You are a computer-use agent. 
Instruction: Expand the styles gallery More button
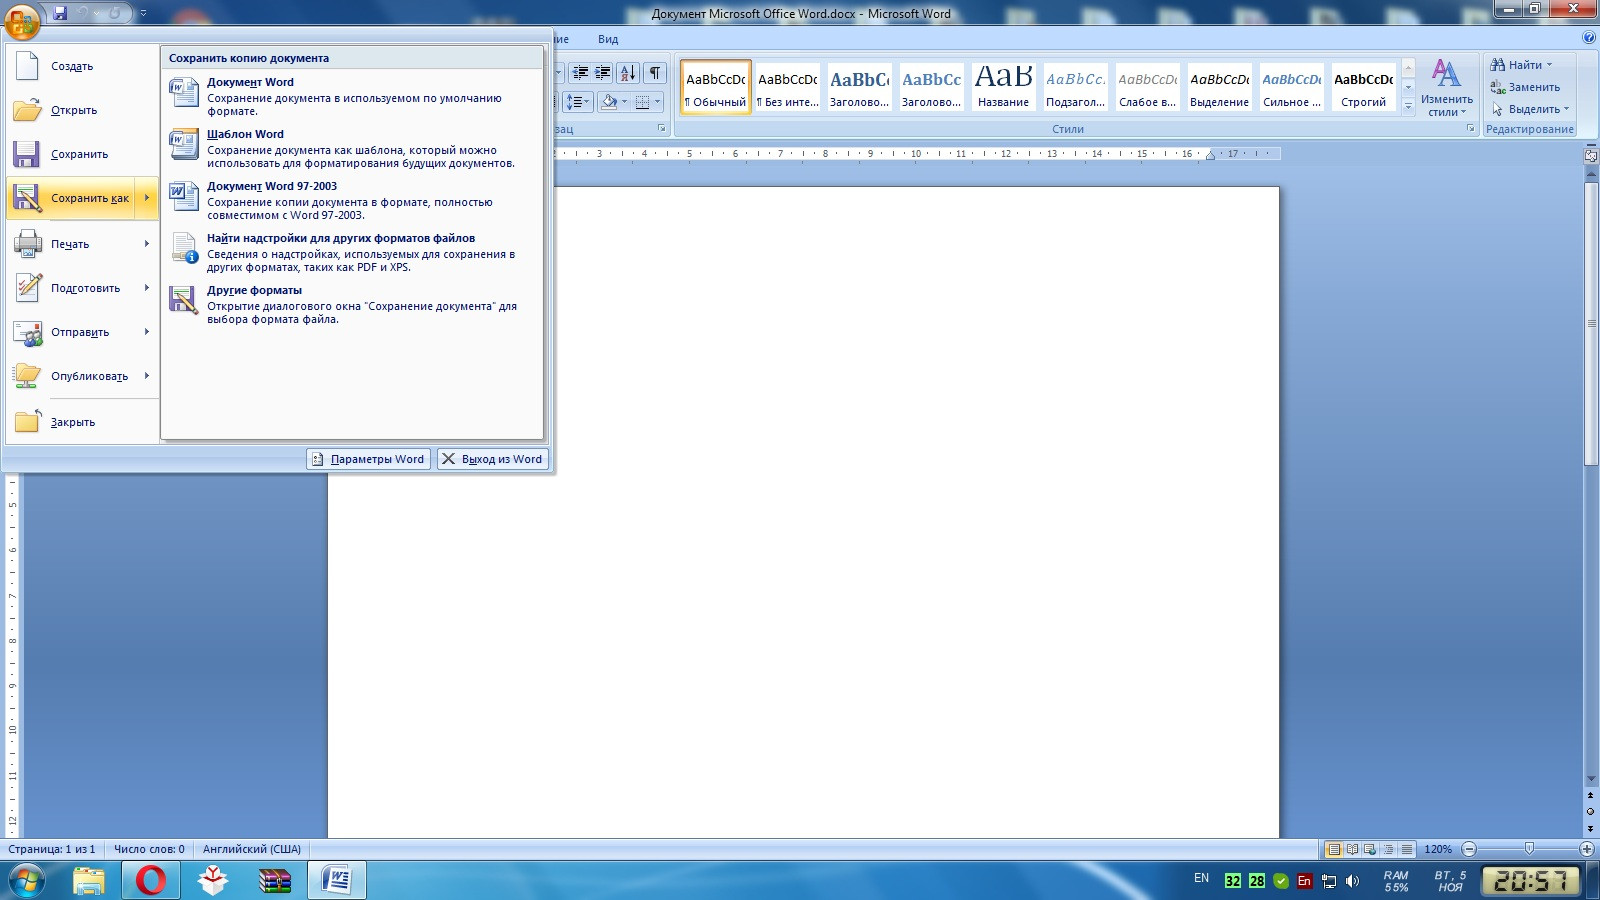[1408, 106]
